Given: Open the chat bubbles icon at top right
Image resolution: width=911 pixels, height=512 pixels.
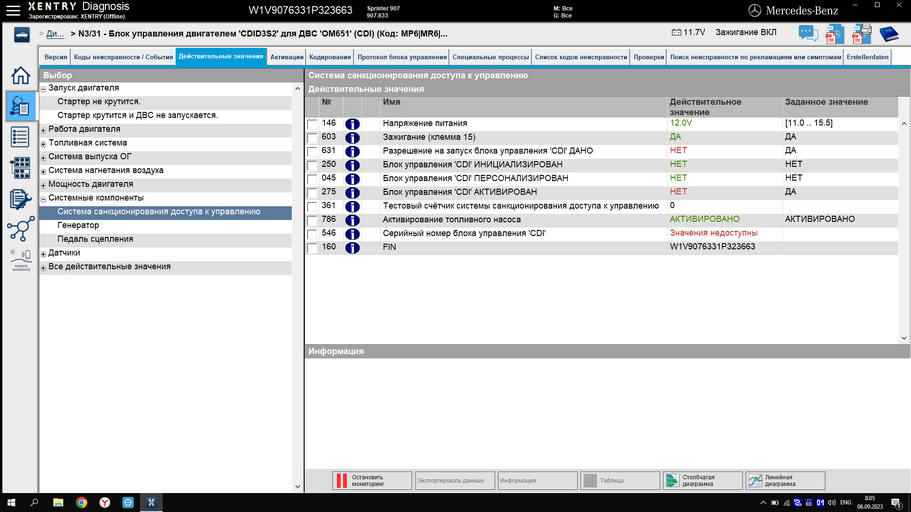Looking at the screenshot, I should pyautogui.click(x=808, y=33).
